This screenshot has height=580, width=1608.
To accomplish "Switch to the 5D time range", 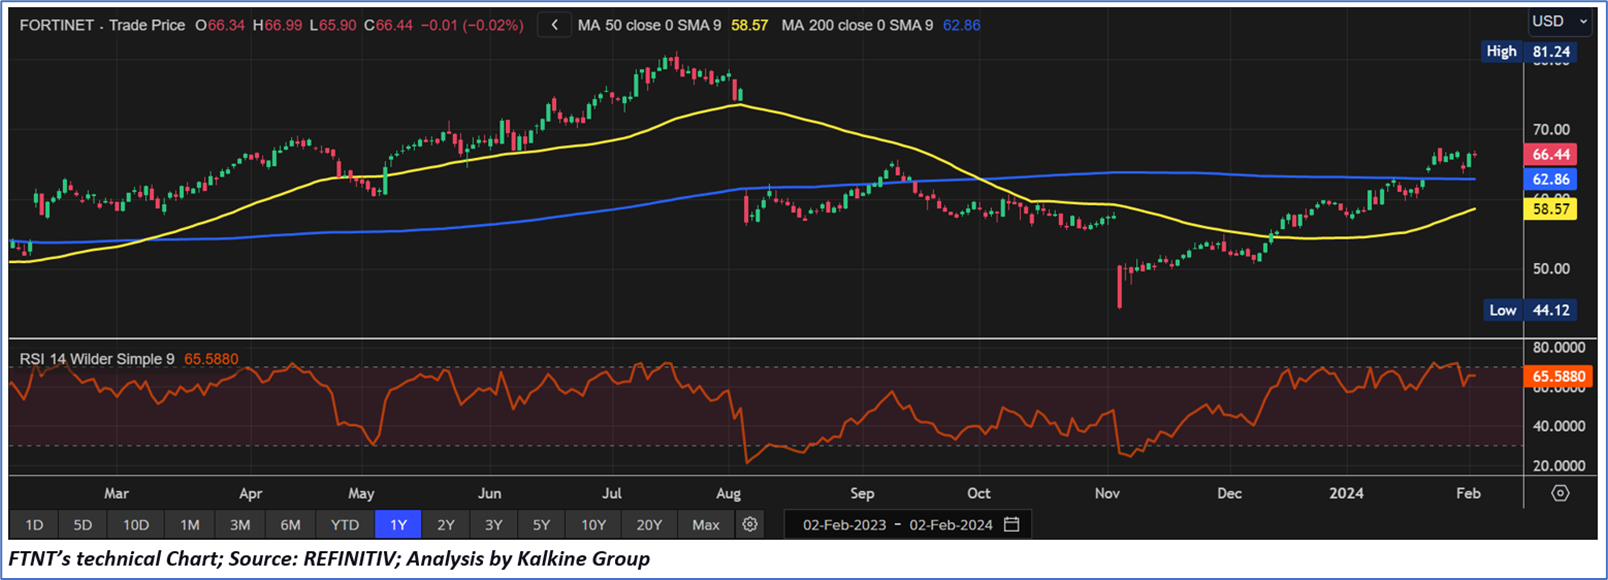I will pos(83,524).
